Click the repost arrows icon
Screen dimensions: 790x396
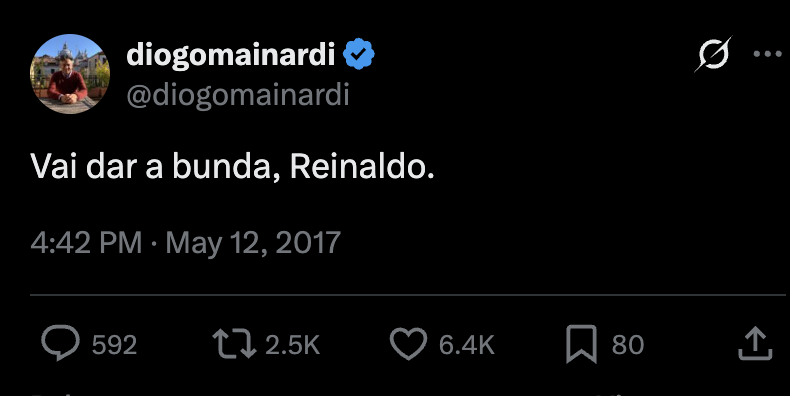234,344
